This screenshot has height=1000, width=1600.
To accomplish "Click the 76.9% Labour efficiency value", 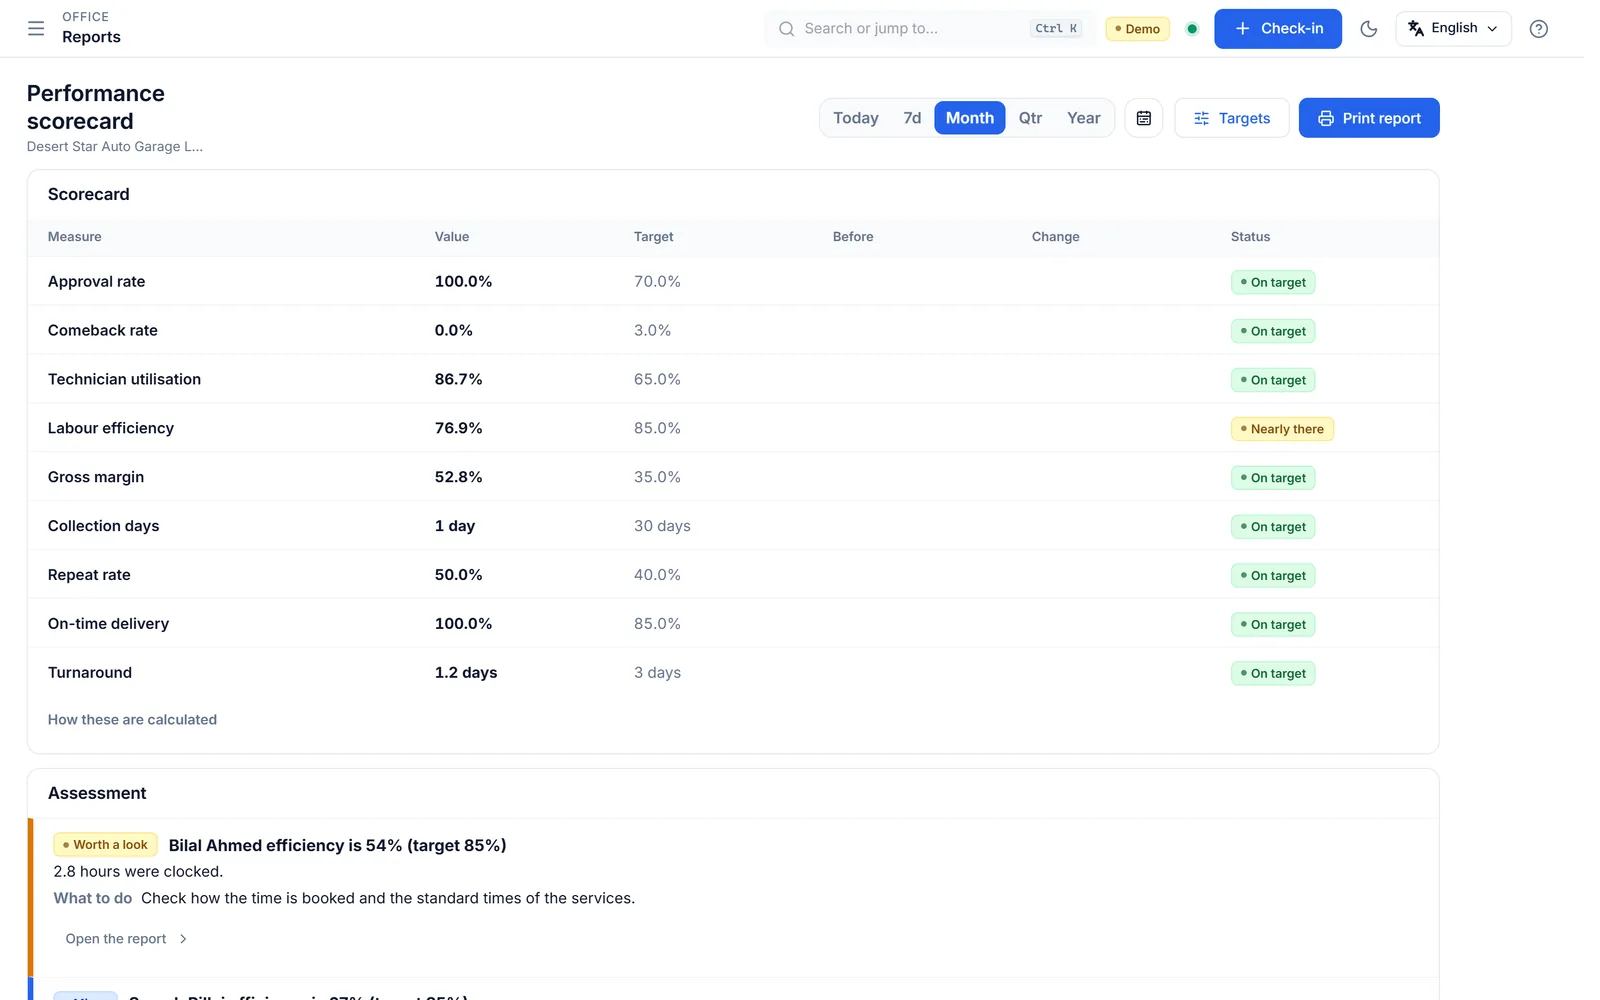I will pyautogui.click(x=458, y=429).
